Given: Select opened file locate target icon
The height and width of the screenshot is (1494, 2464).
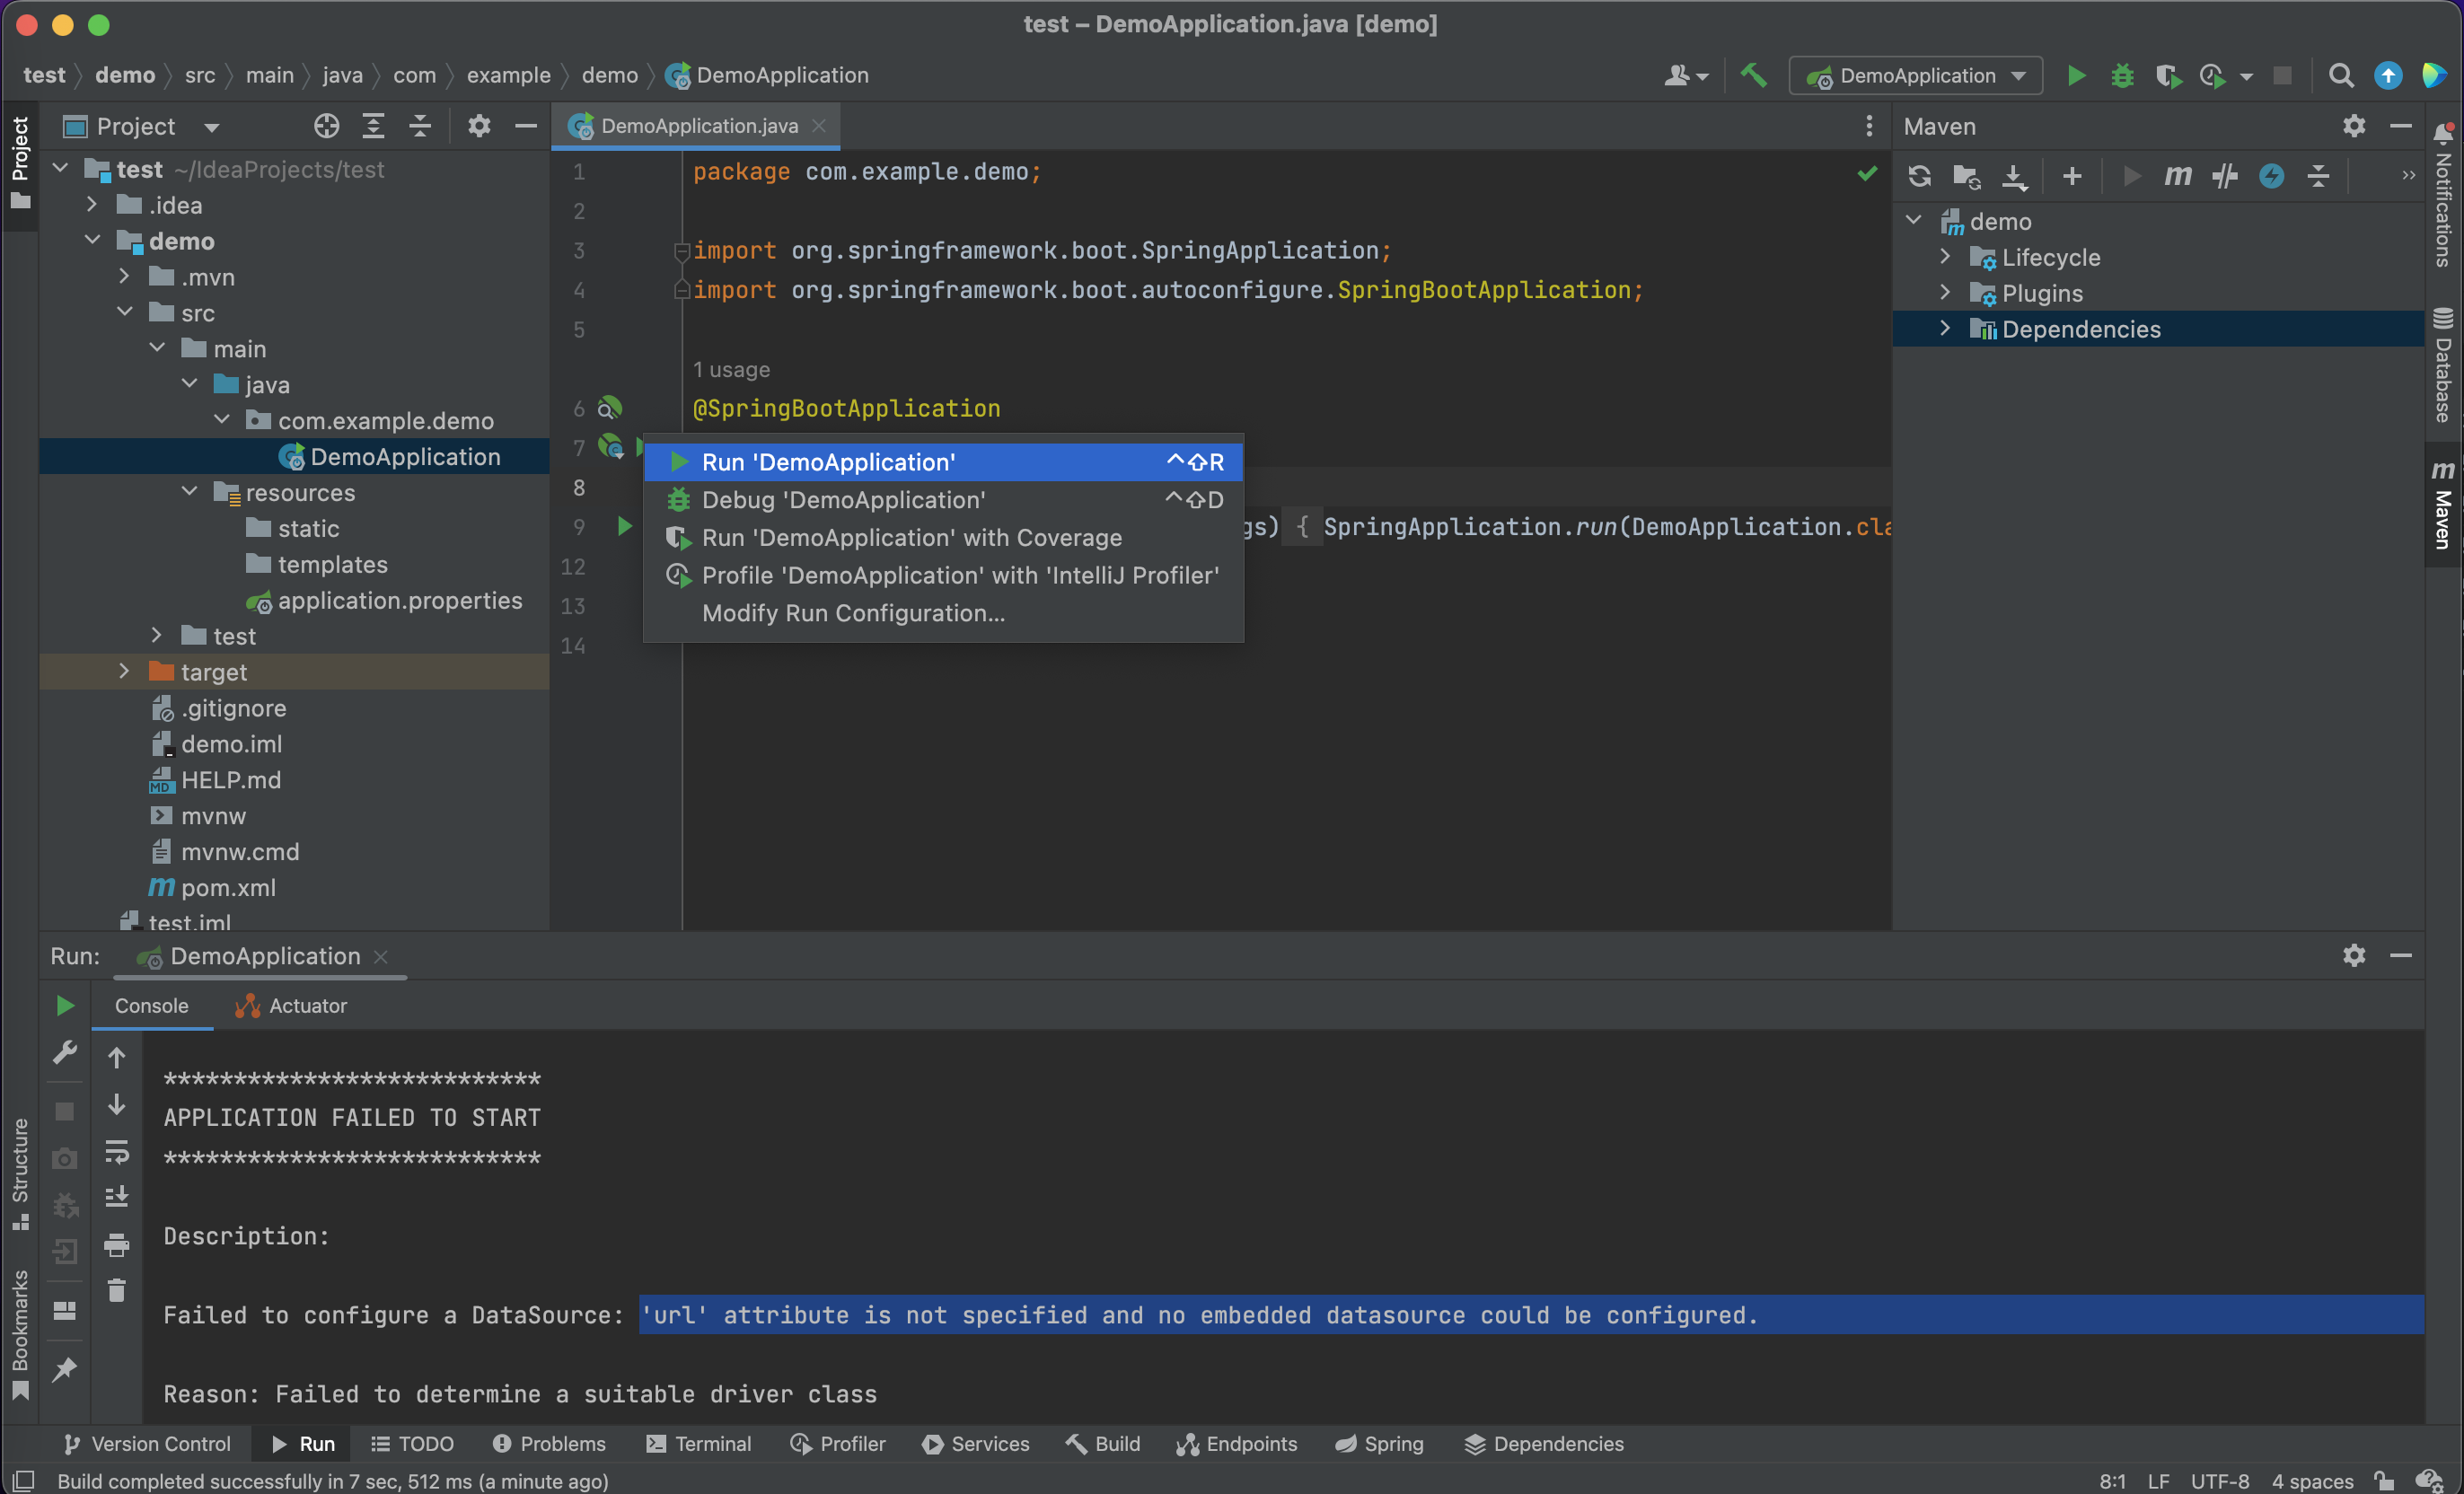Looking at the screenshot, I should click(x=326, y=126).
